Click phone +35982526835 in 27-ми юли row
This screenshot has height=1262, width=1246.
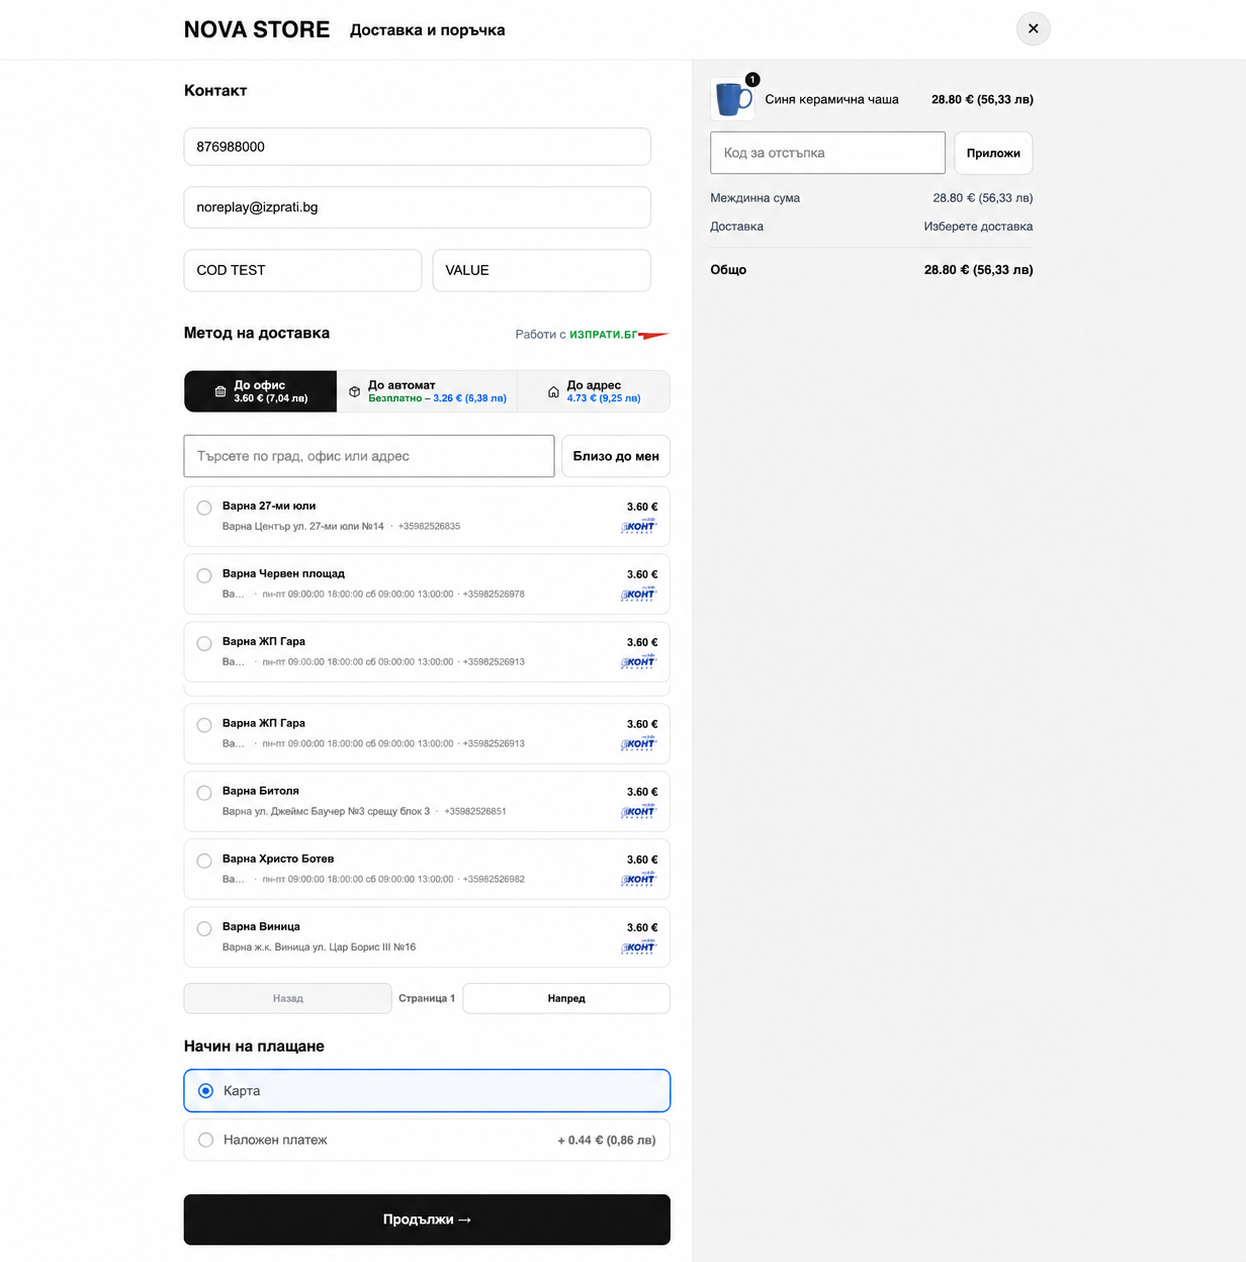point(429,526)
